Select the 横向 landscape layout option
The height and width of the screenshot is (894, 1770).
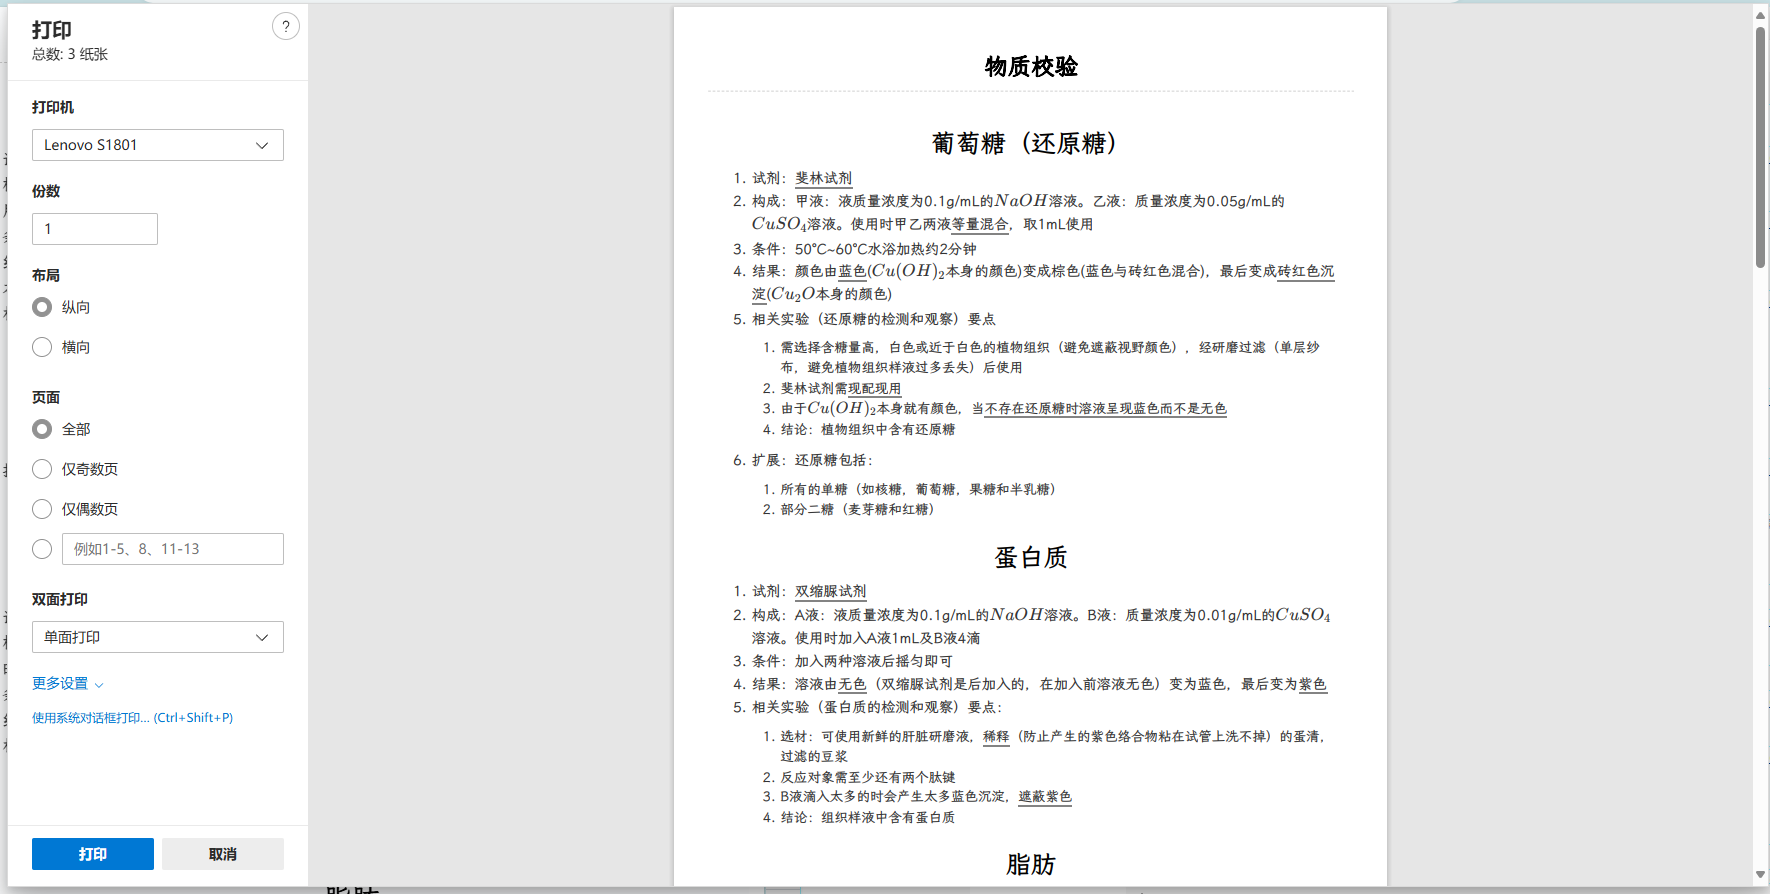[42, 347]
